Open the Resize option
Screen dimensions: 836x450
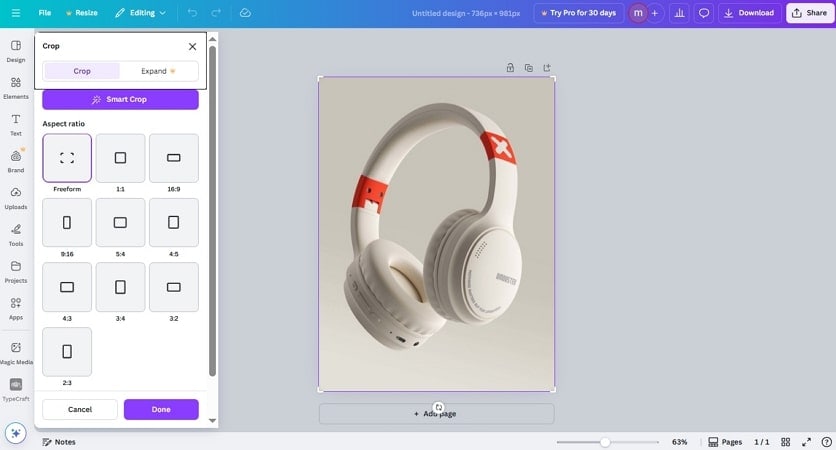pyautogui.click(x=82, y=13)
